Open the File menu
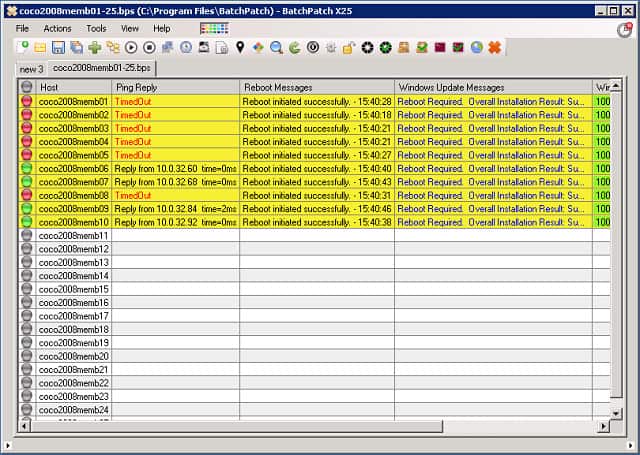640x455 pixels. pos(22,29)
